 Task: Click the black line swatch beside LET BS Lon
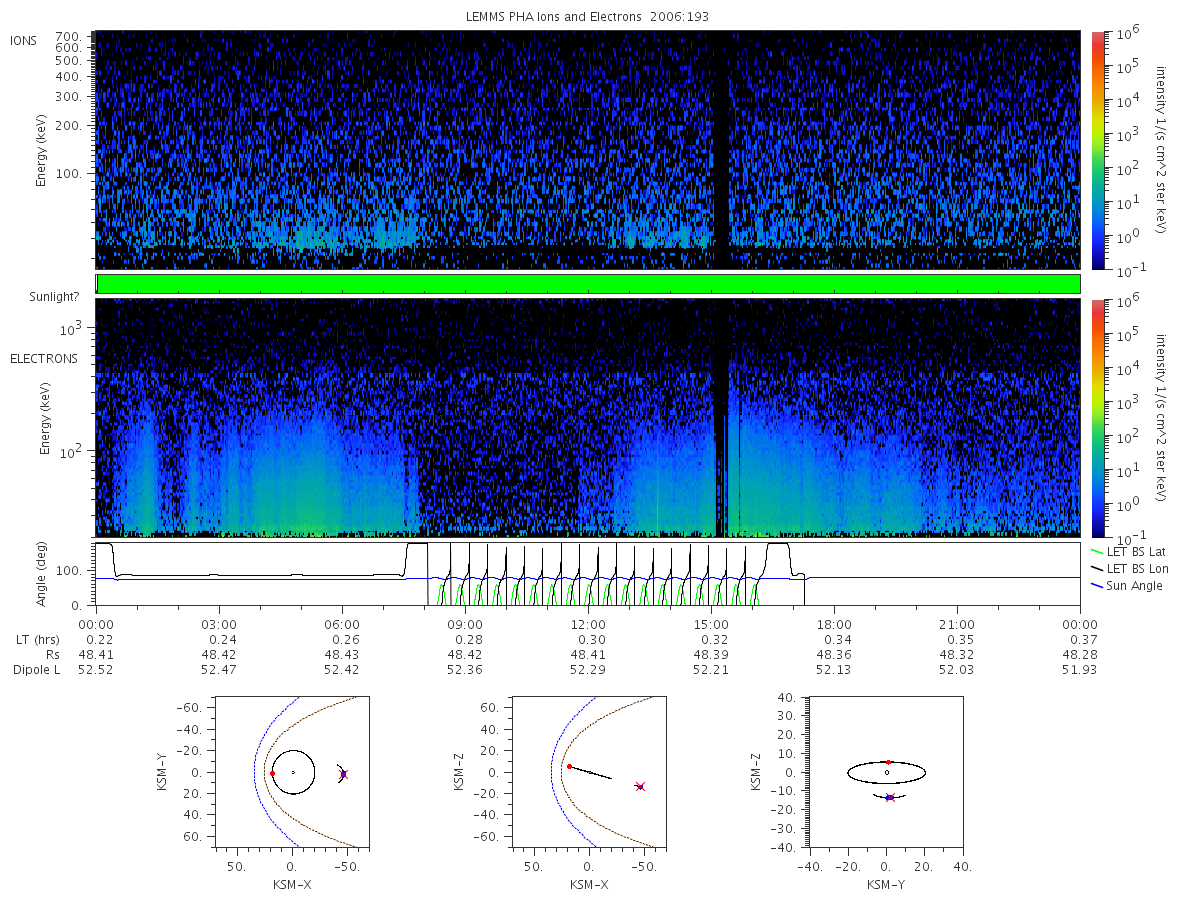tap(1097, 568)
